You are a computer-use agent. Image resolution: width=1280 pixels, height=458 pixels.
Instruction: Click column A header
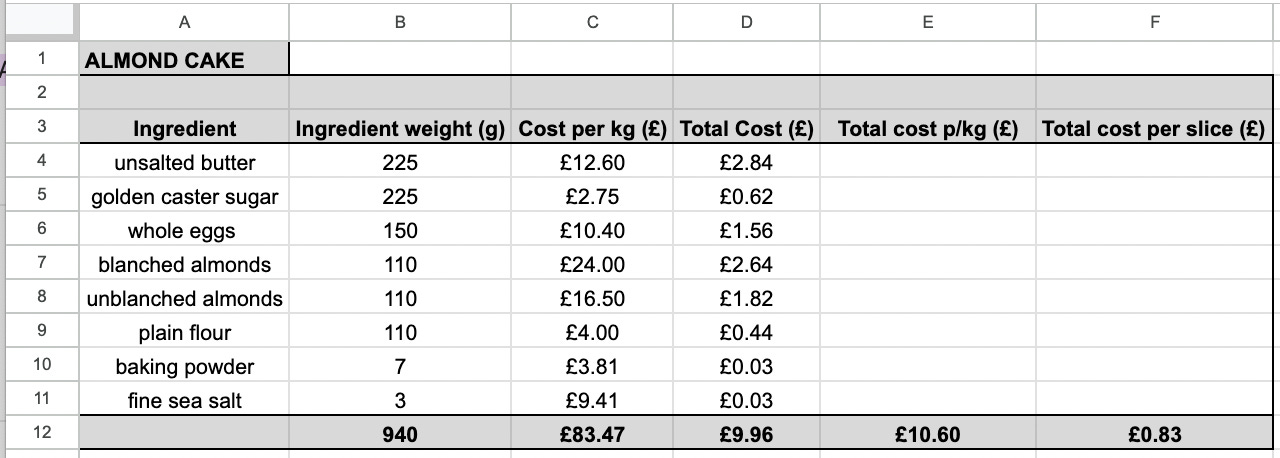[184, 21]
